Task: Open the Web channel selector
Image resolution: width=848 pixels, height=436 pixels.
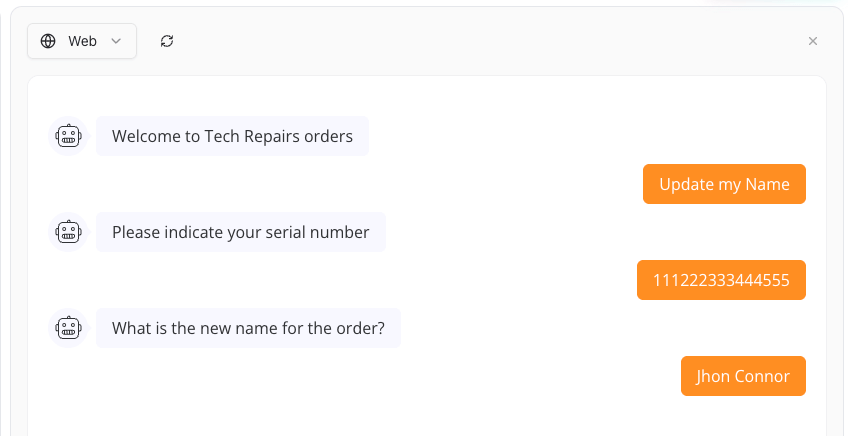Action: click(x=82, y=41)
